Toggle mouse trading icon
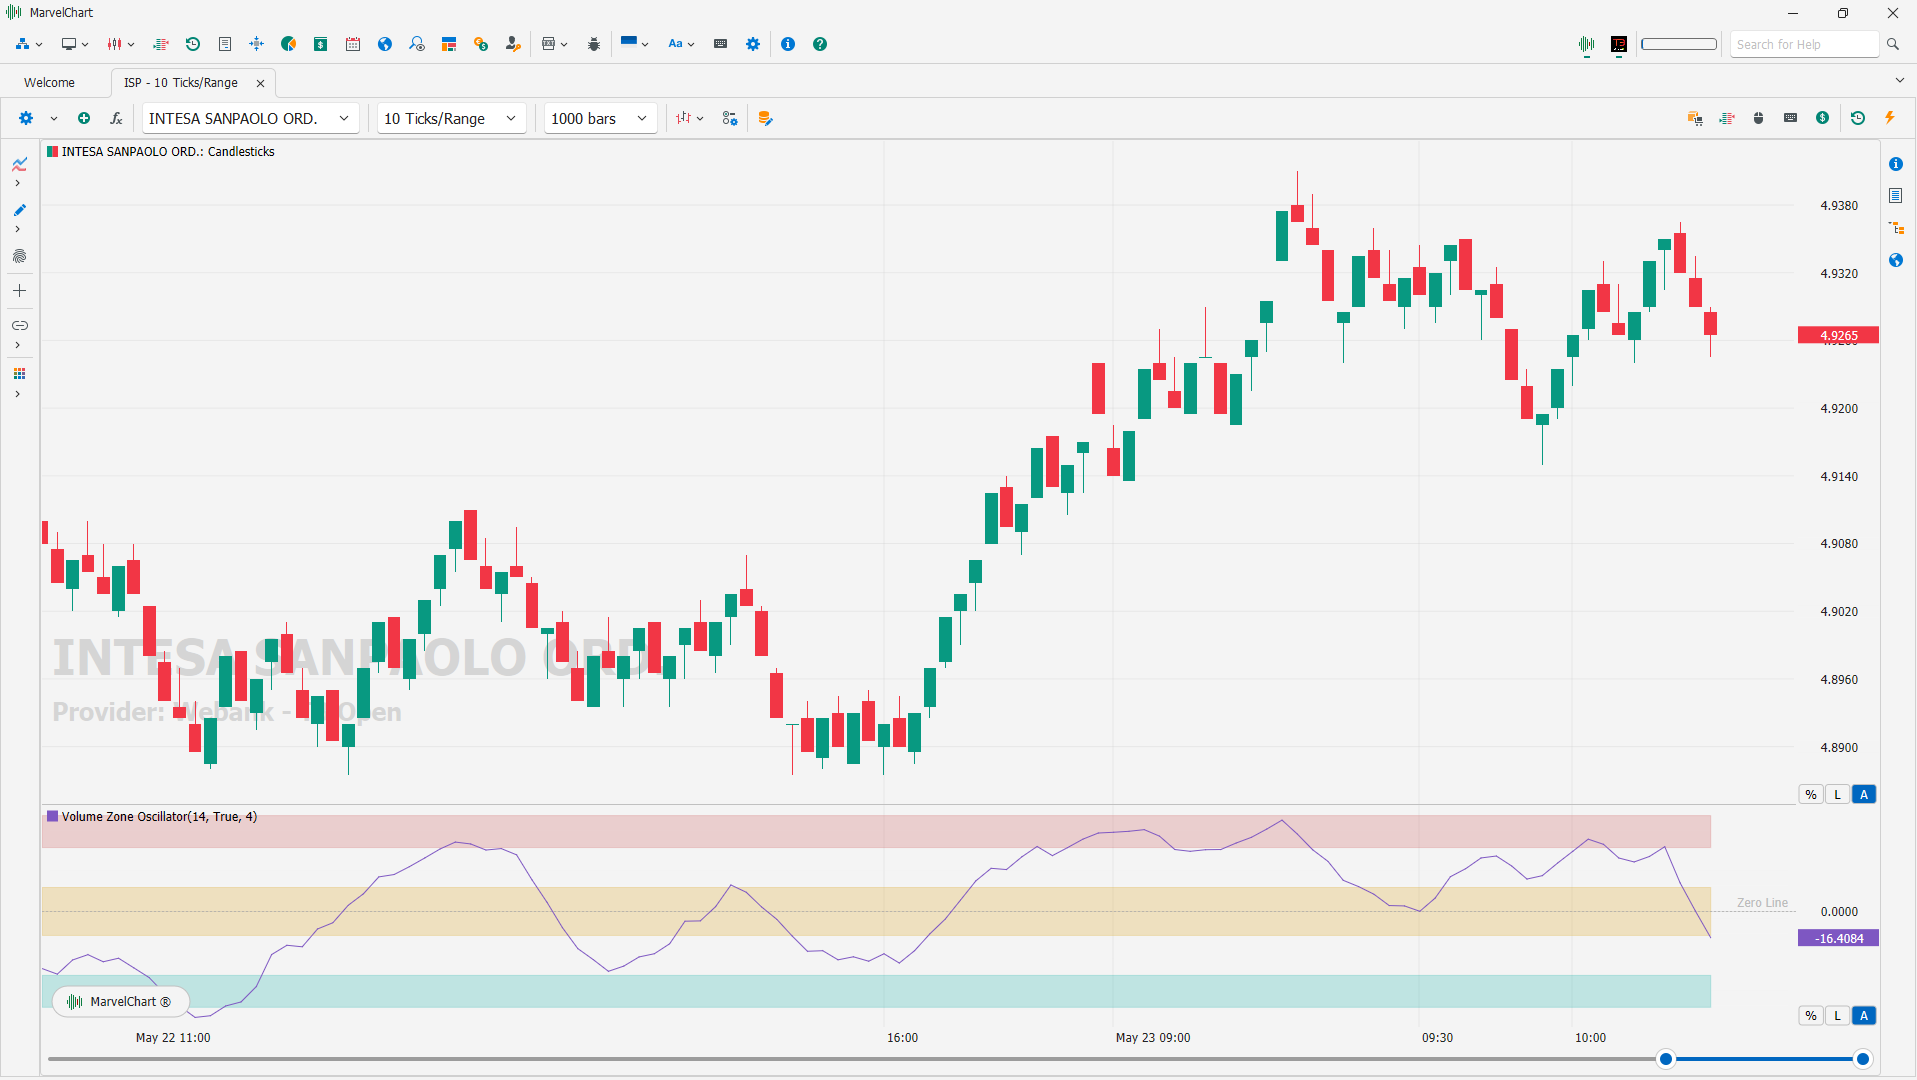Screen dimensions: 1917x1080 point(1759,118)
